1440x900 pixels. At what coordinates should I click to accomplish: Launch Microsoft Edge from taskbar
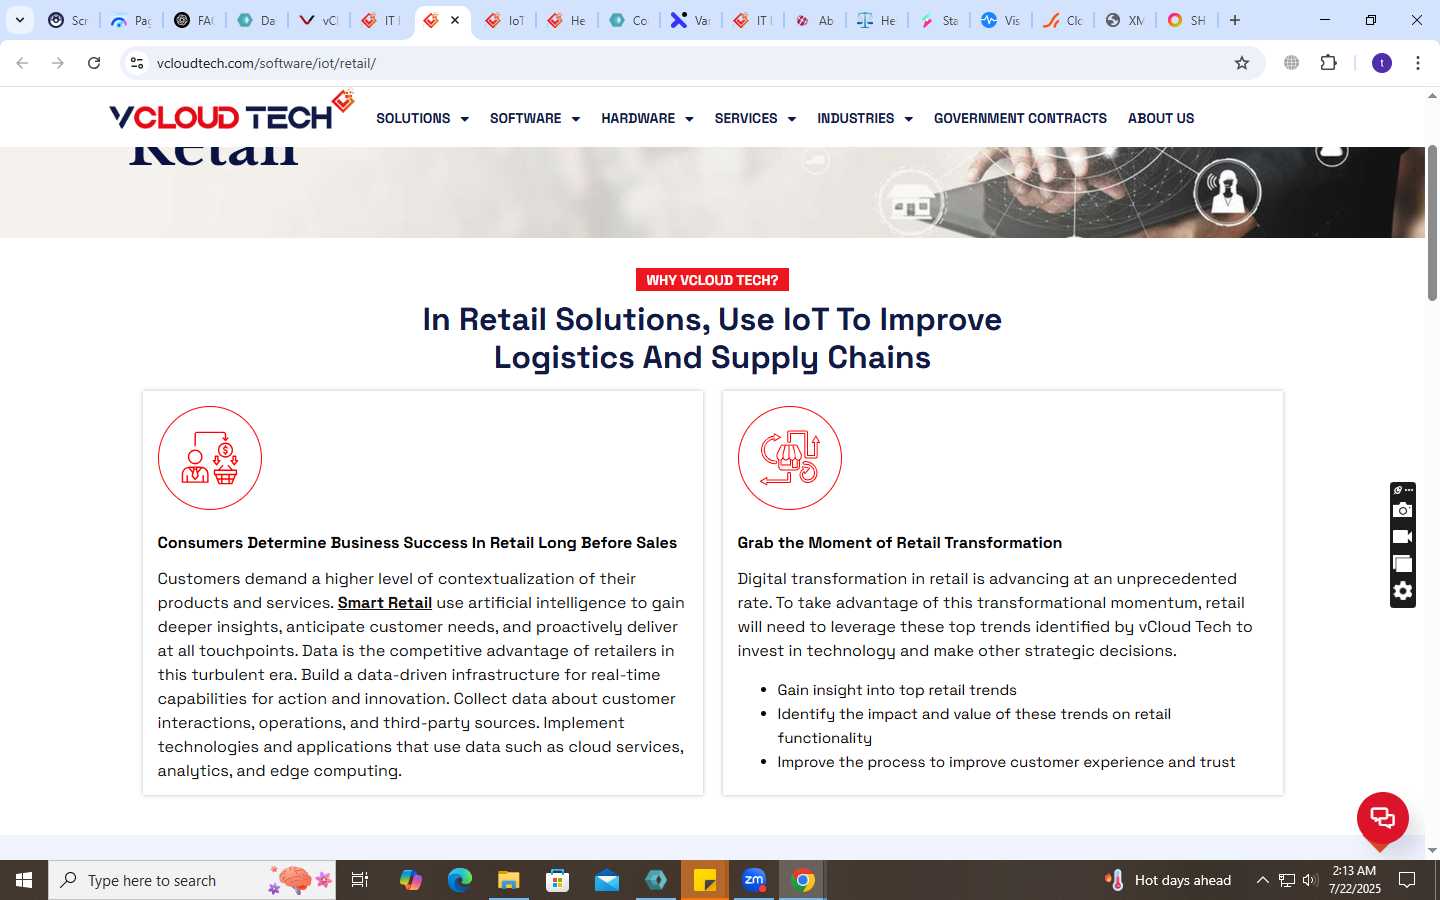click(x=459, y=880)
